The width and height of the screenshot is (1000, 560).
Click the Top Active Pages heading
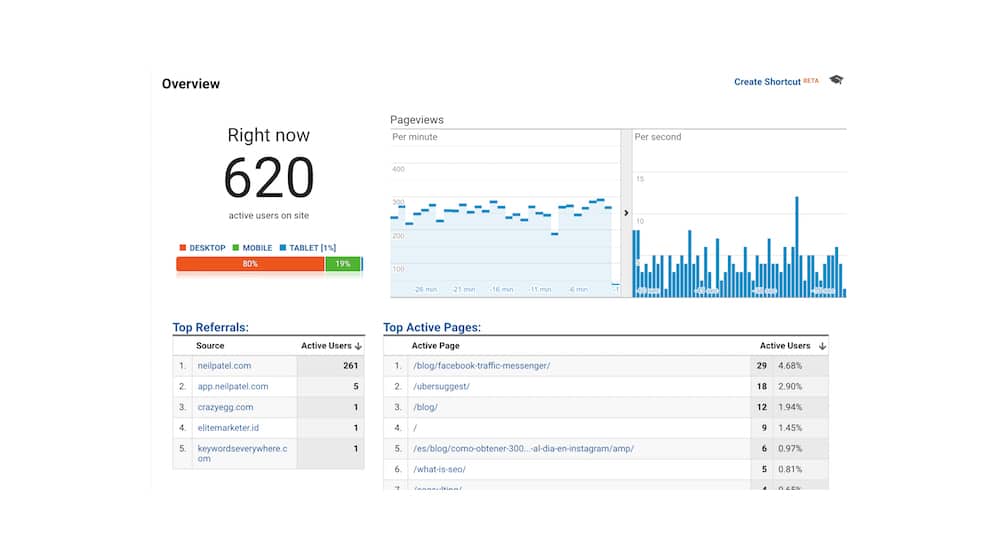coord(432,327)
